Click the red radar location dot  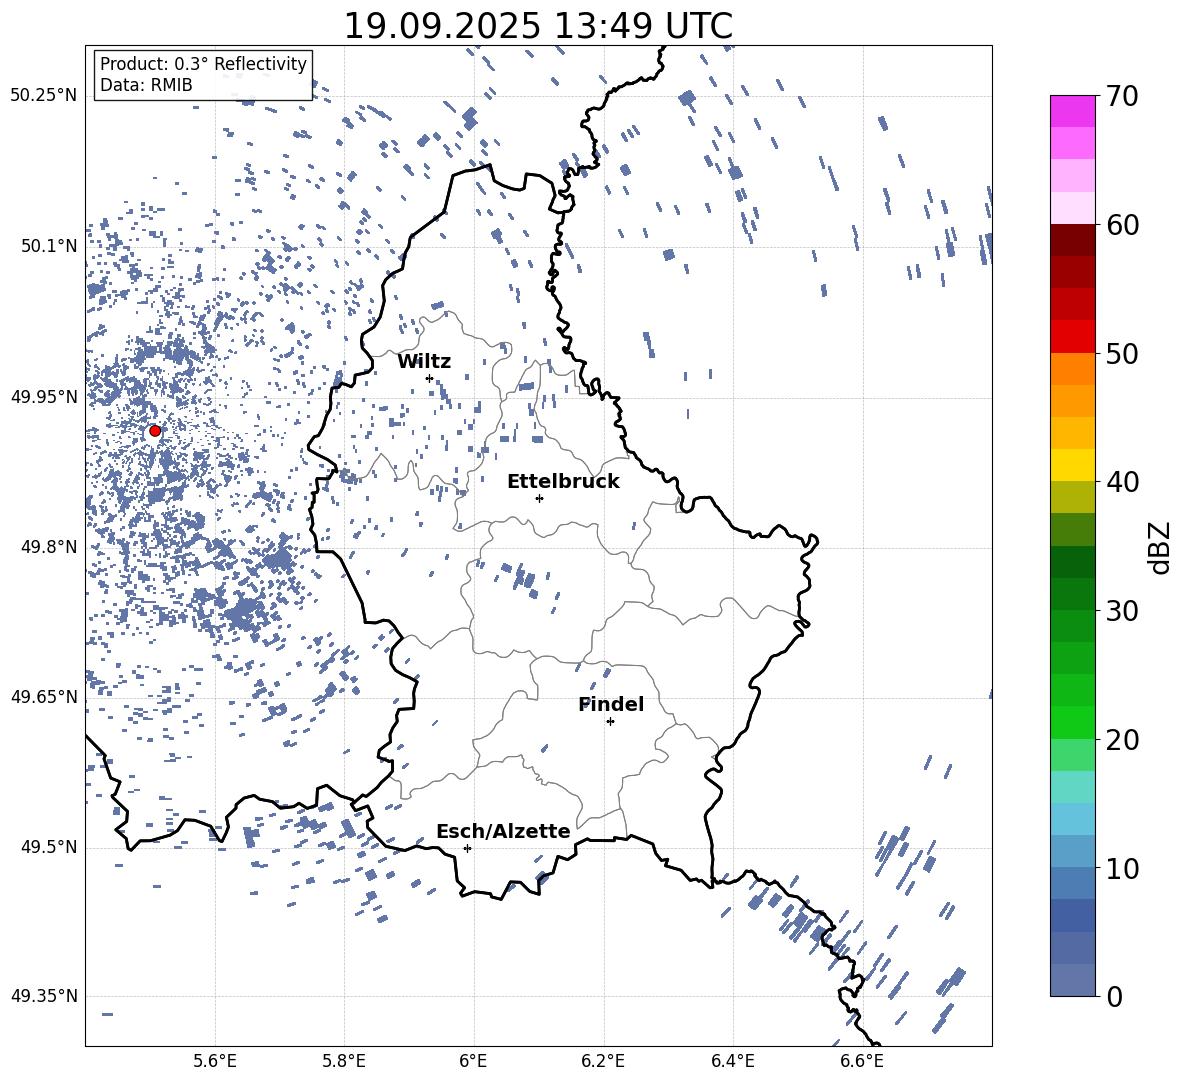pyautogui.click(x=155, y=431)
